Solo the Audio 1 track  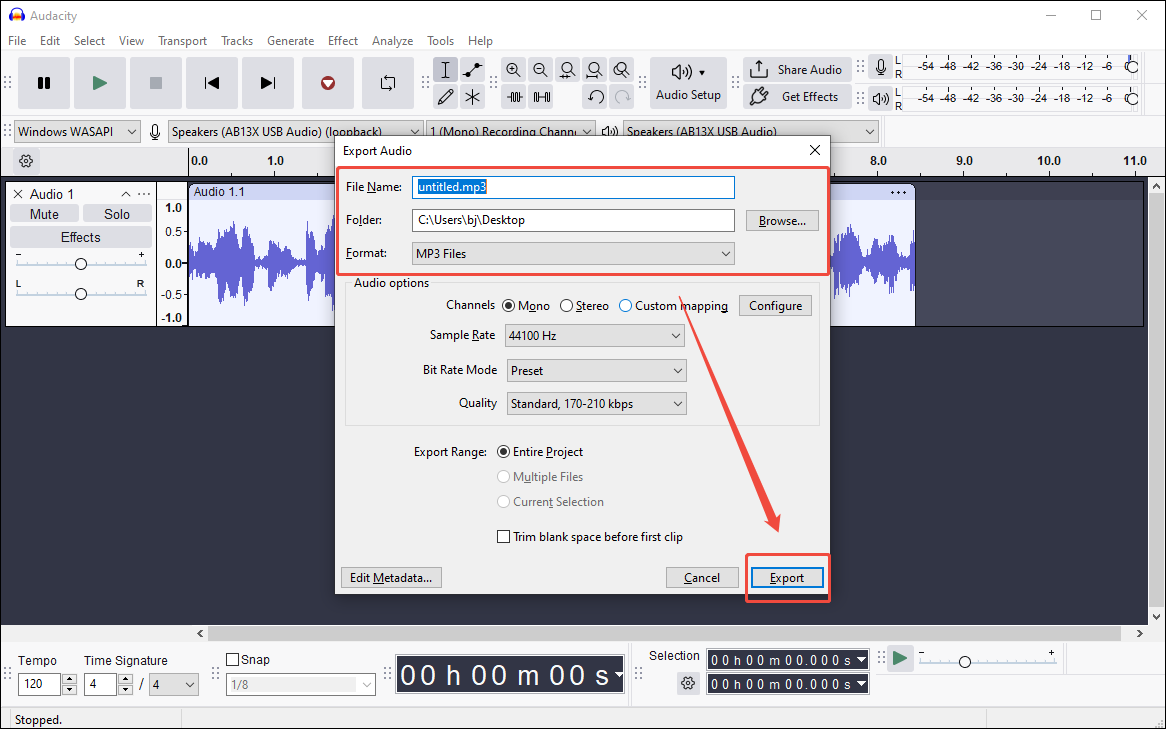(117, 214)
